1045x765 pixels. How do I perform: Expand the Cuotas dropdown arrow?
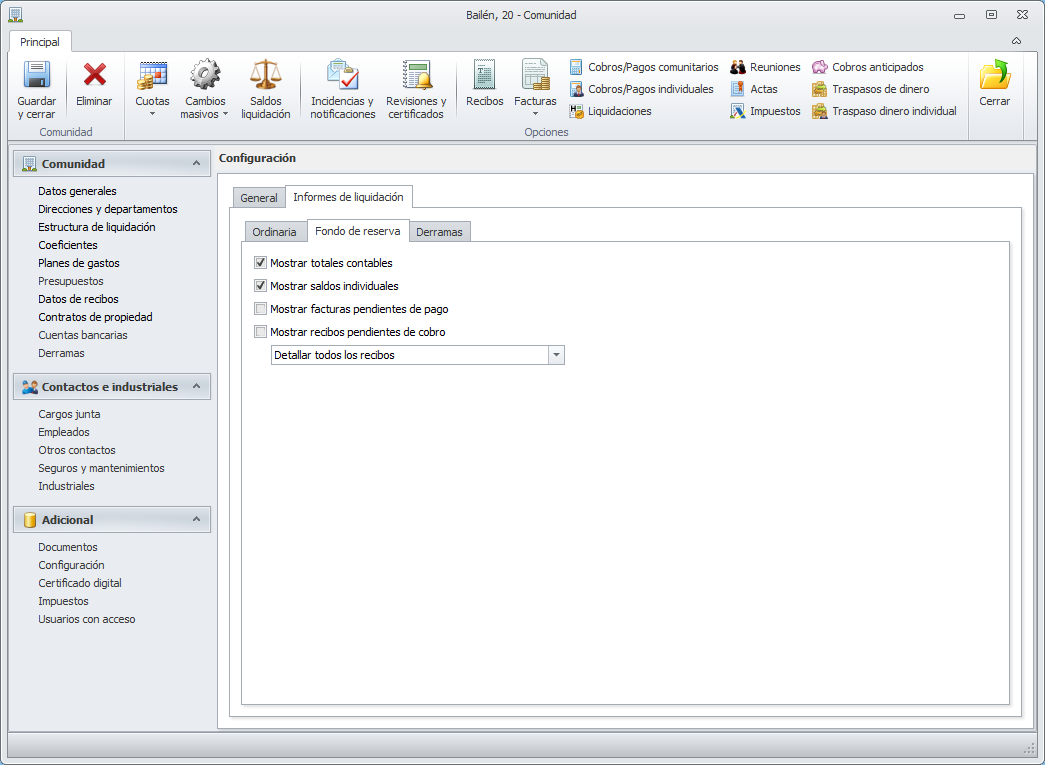click(x=152, y=114)
